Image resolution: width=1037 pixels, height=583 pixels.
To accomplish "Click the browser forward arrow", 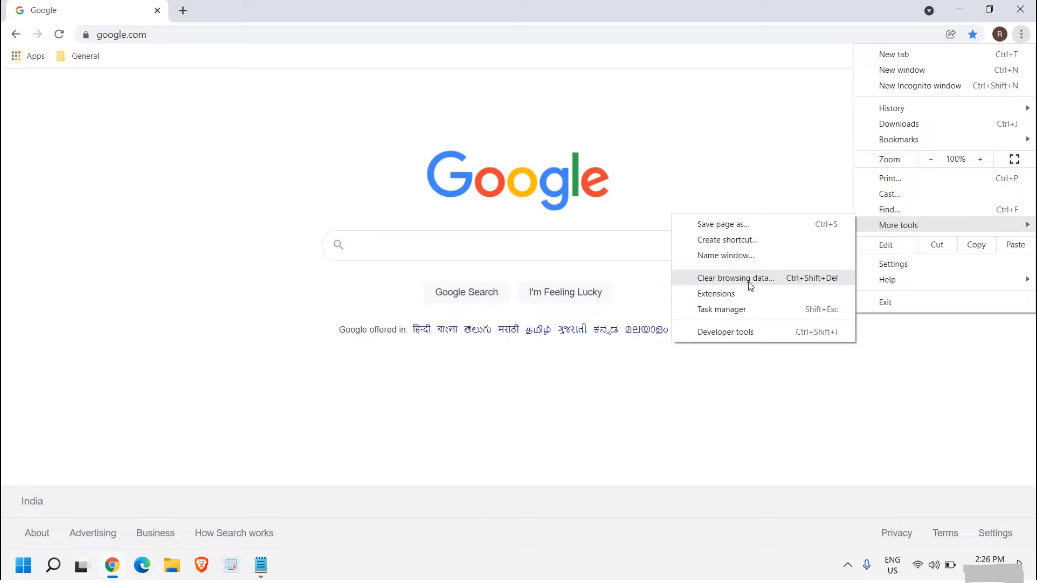I will coord(38,34).
